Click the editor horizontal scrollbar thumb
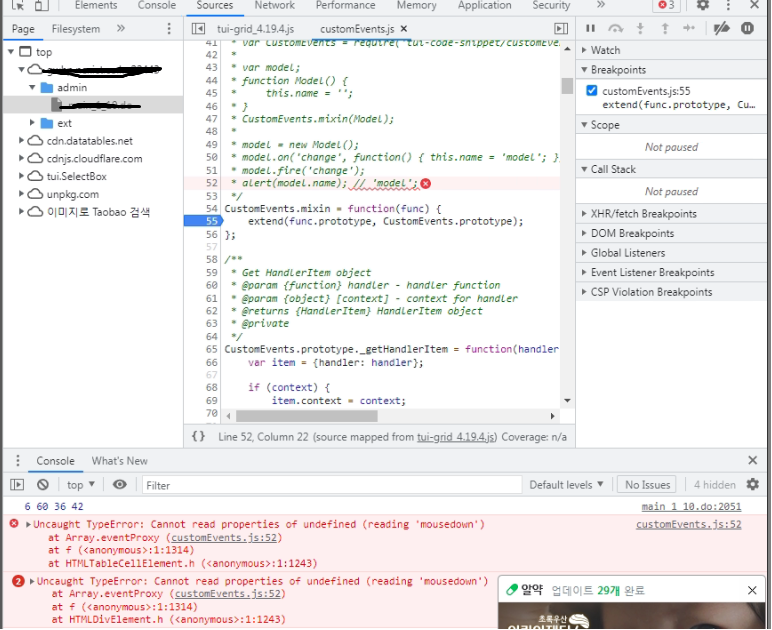The image size is (772, 630). click(307, 416)
